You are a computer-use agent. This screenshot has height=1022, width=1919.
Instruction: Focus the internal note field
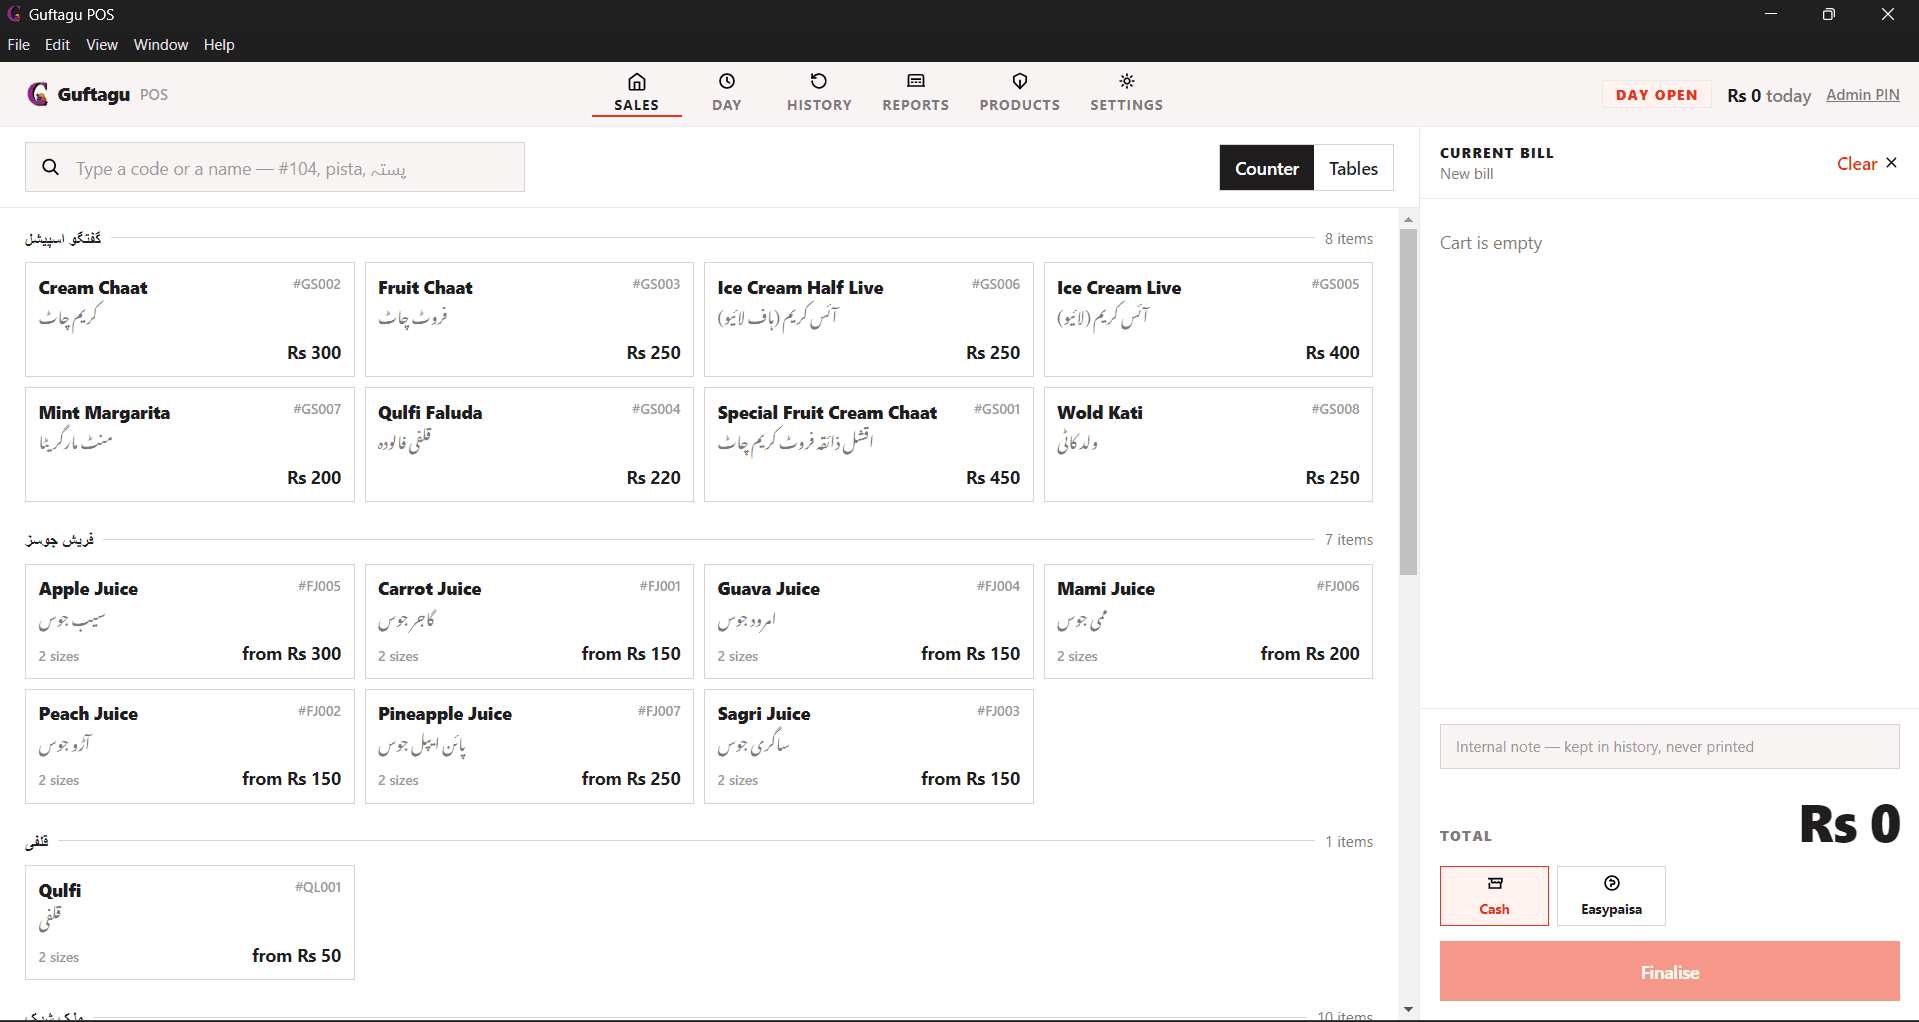1669,746
